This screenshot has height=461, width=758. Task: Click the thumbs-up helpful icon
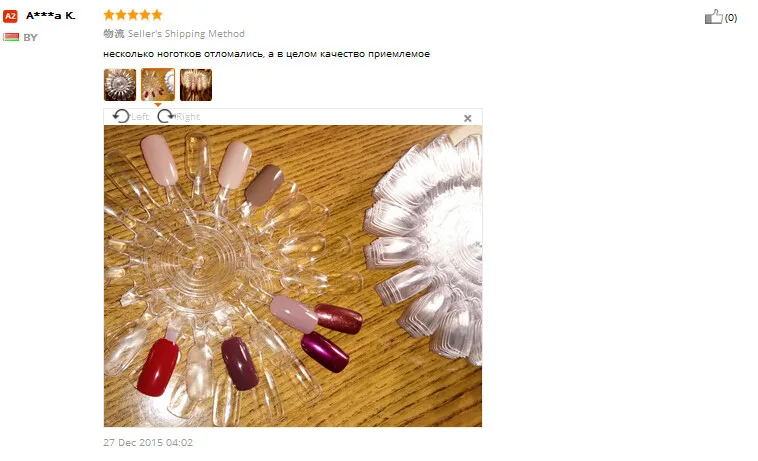click(x=714, y=17)
